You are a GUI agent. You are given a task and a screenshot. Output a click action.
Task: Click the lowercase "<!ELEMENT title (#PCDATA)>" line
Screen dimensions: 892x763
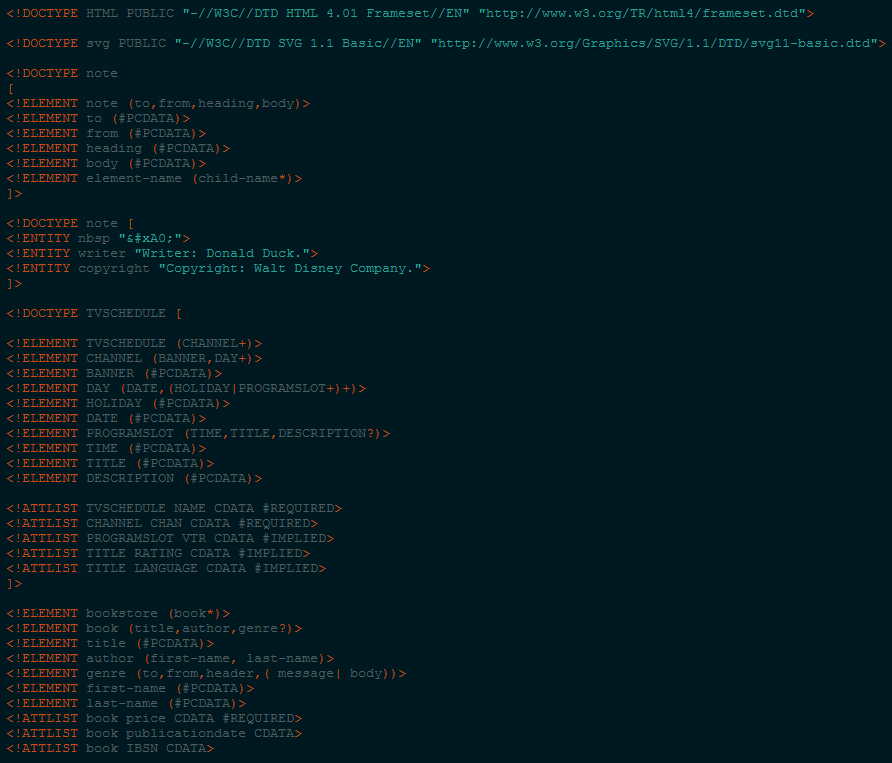pos(110,644)
